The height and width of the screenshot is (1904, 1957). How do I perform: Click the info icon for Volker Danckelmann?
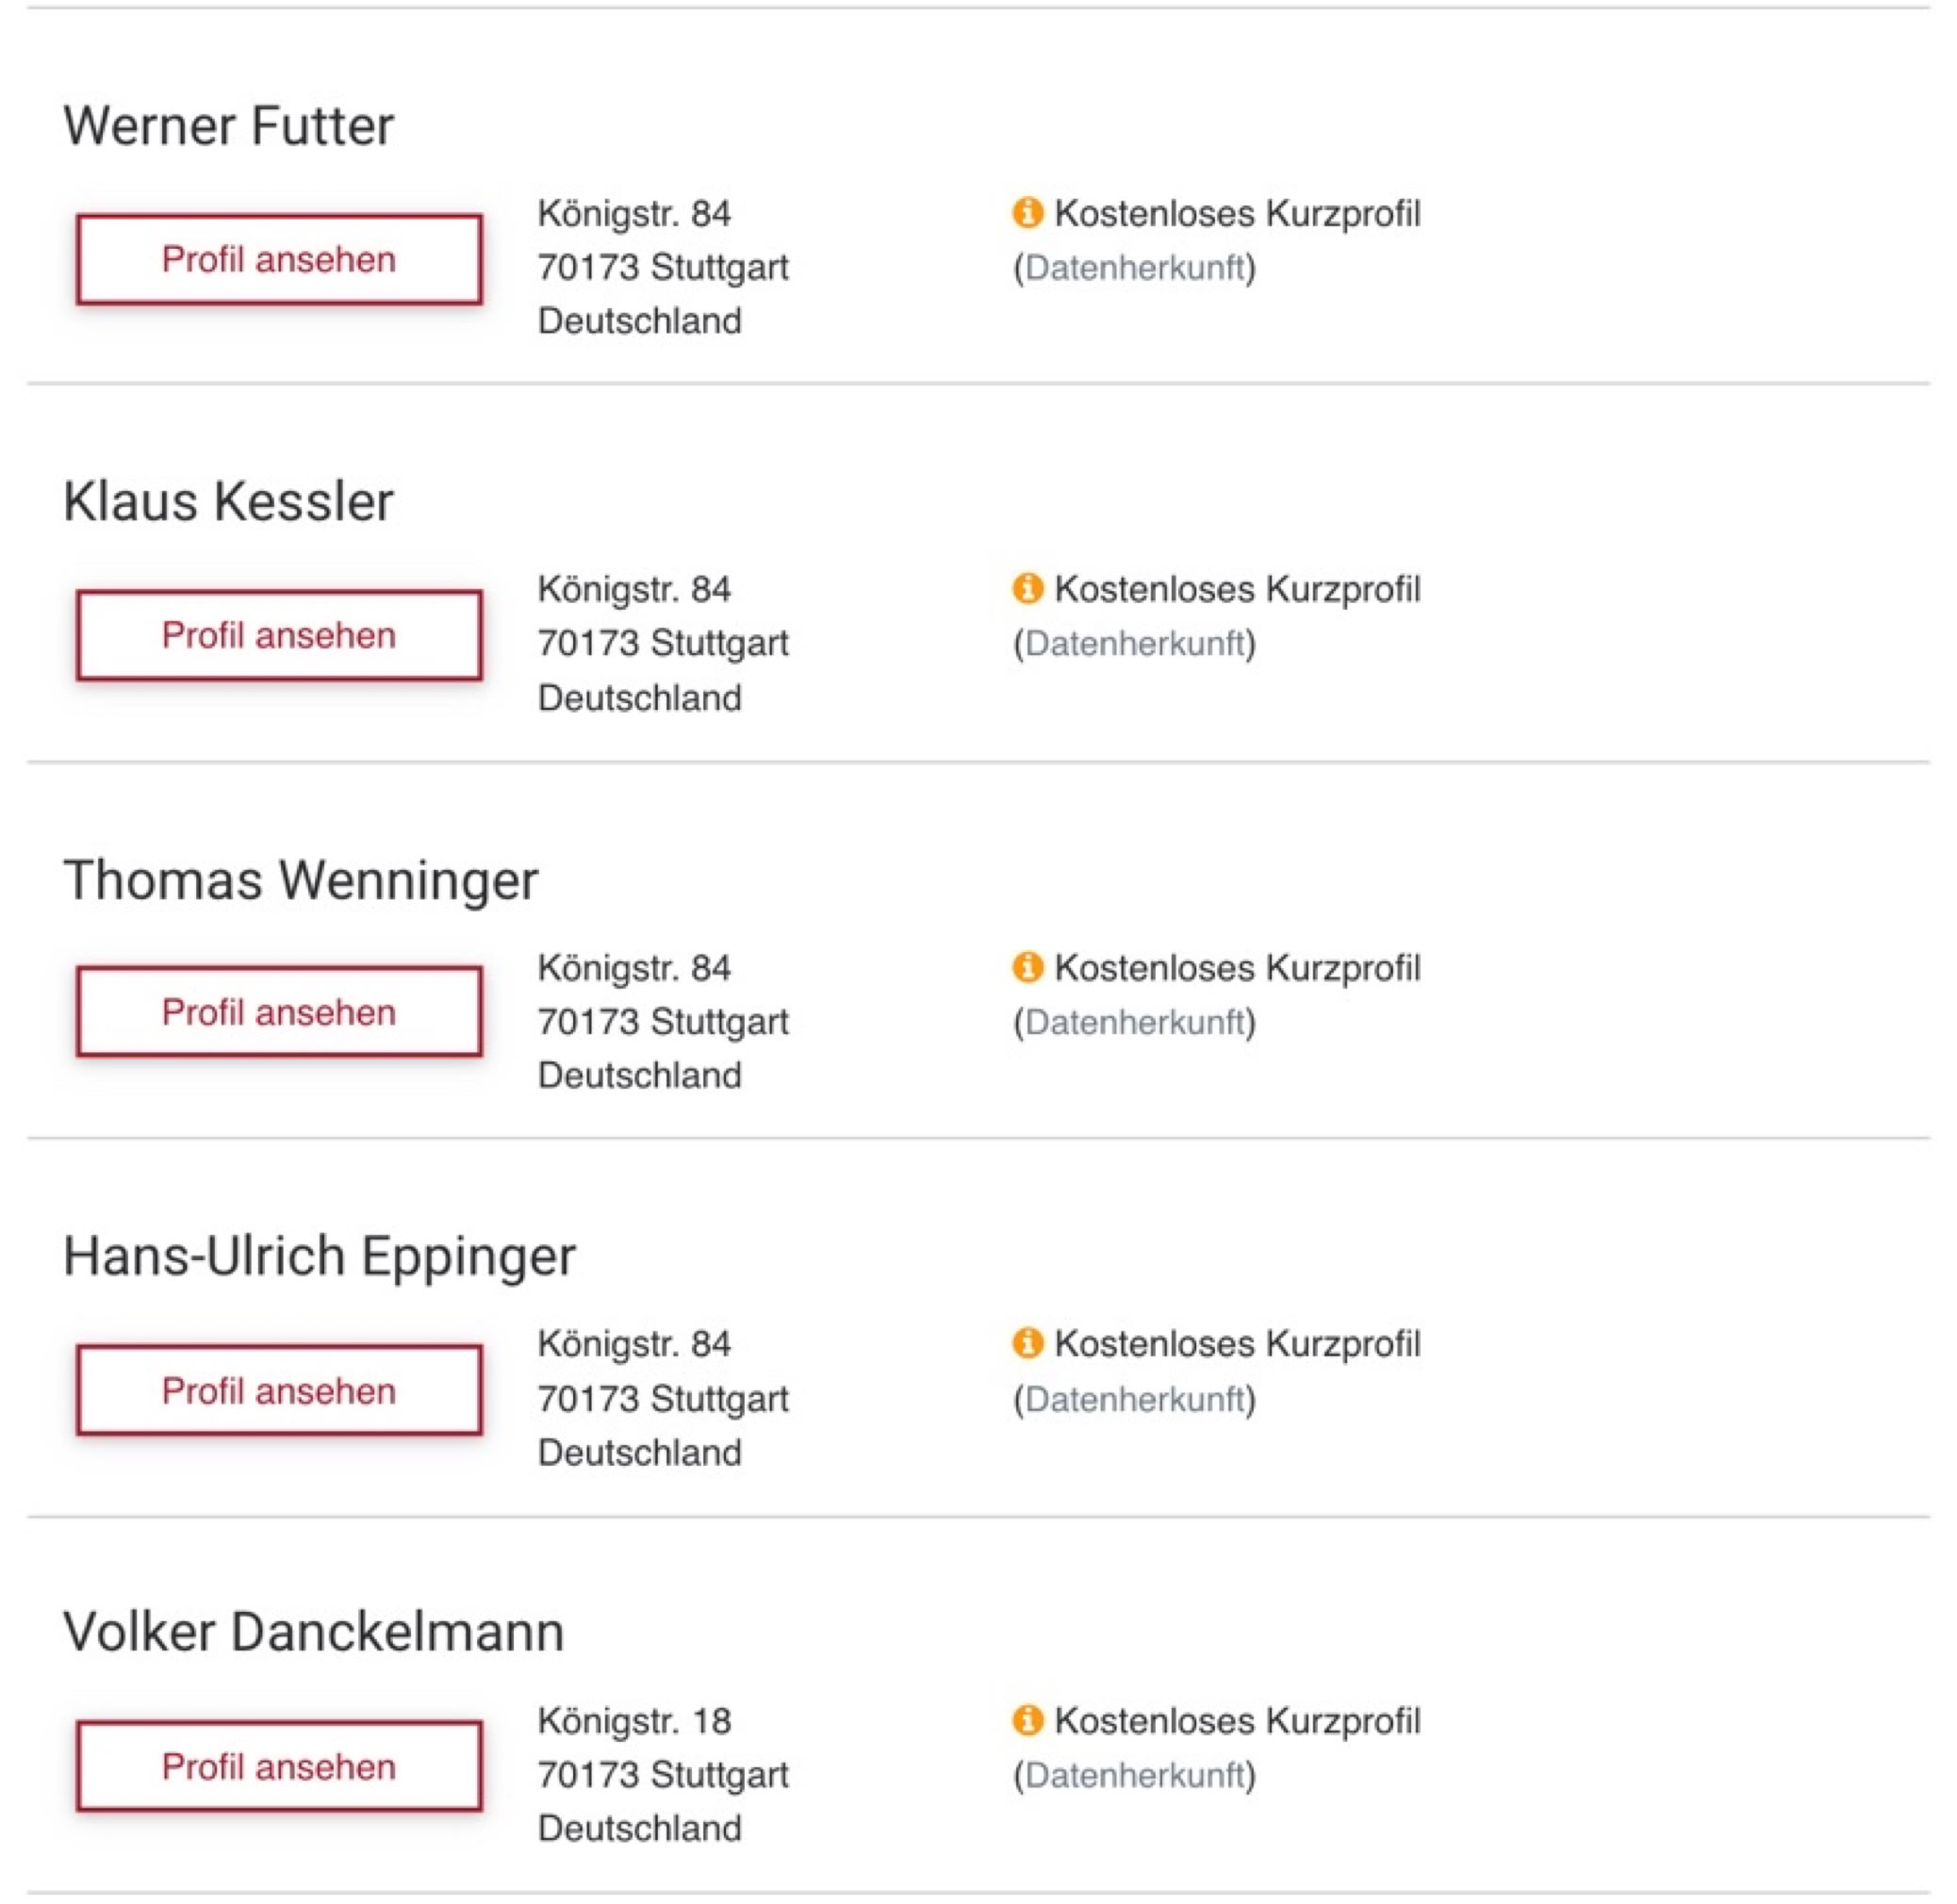point(1027,1720)
